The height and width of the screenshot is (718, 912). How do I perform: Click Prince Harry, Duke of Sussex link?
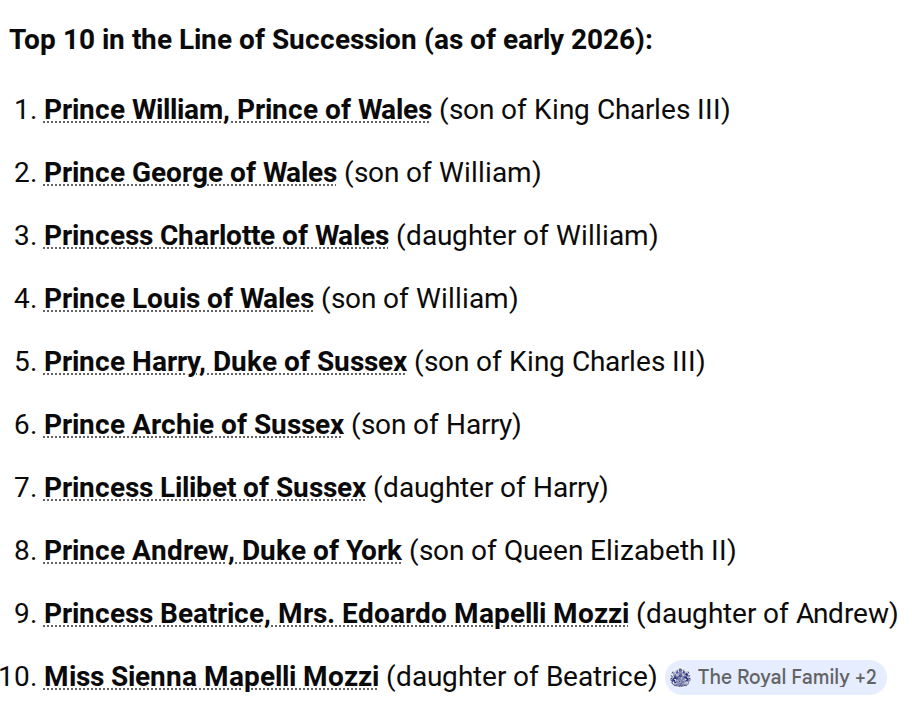click(225, 362)
